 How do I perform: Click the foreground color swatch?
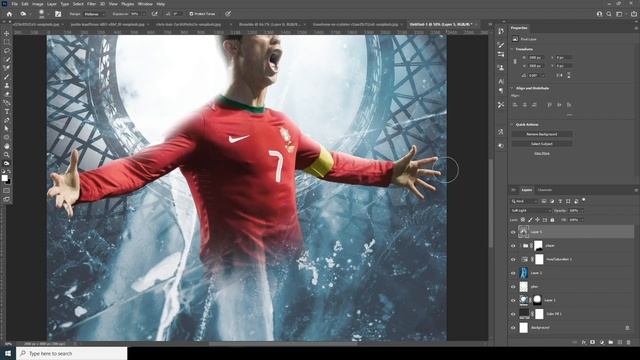[4, 178]
